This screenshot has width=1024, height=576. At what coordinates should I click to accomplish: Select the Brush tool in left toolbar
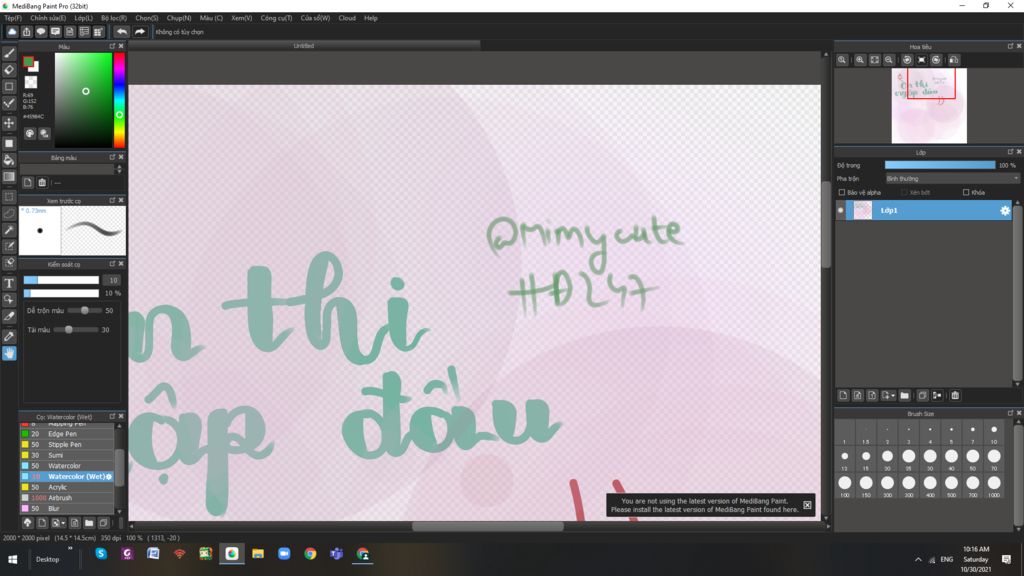click(9, 54)
